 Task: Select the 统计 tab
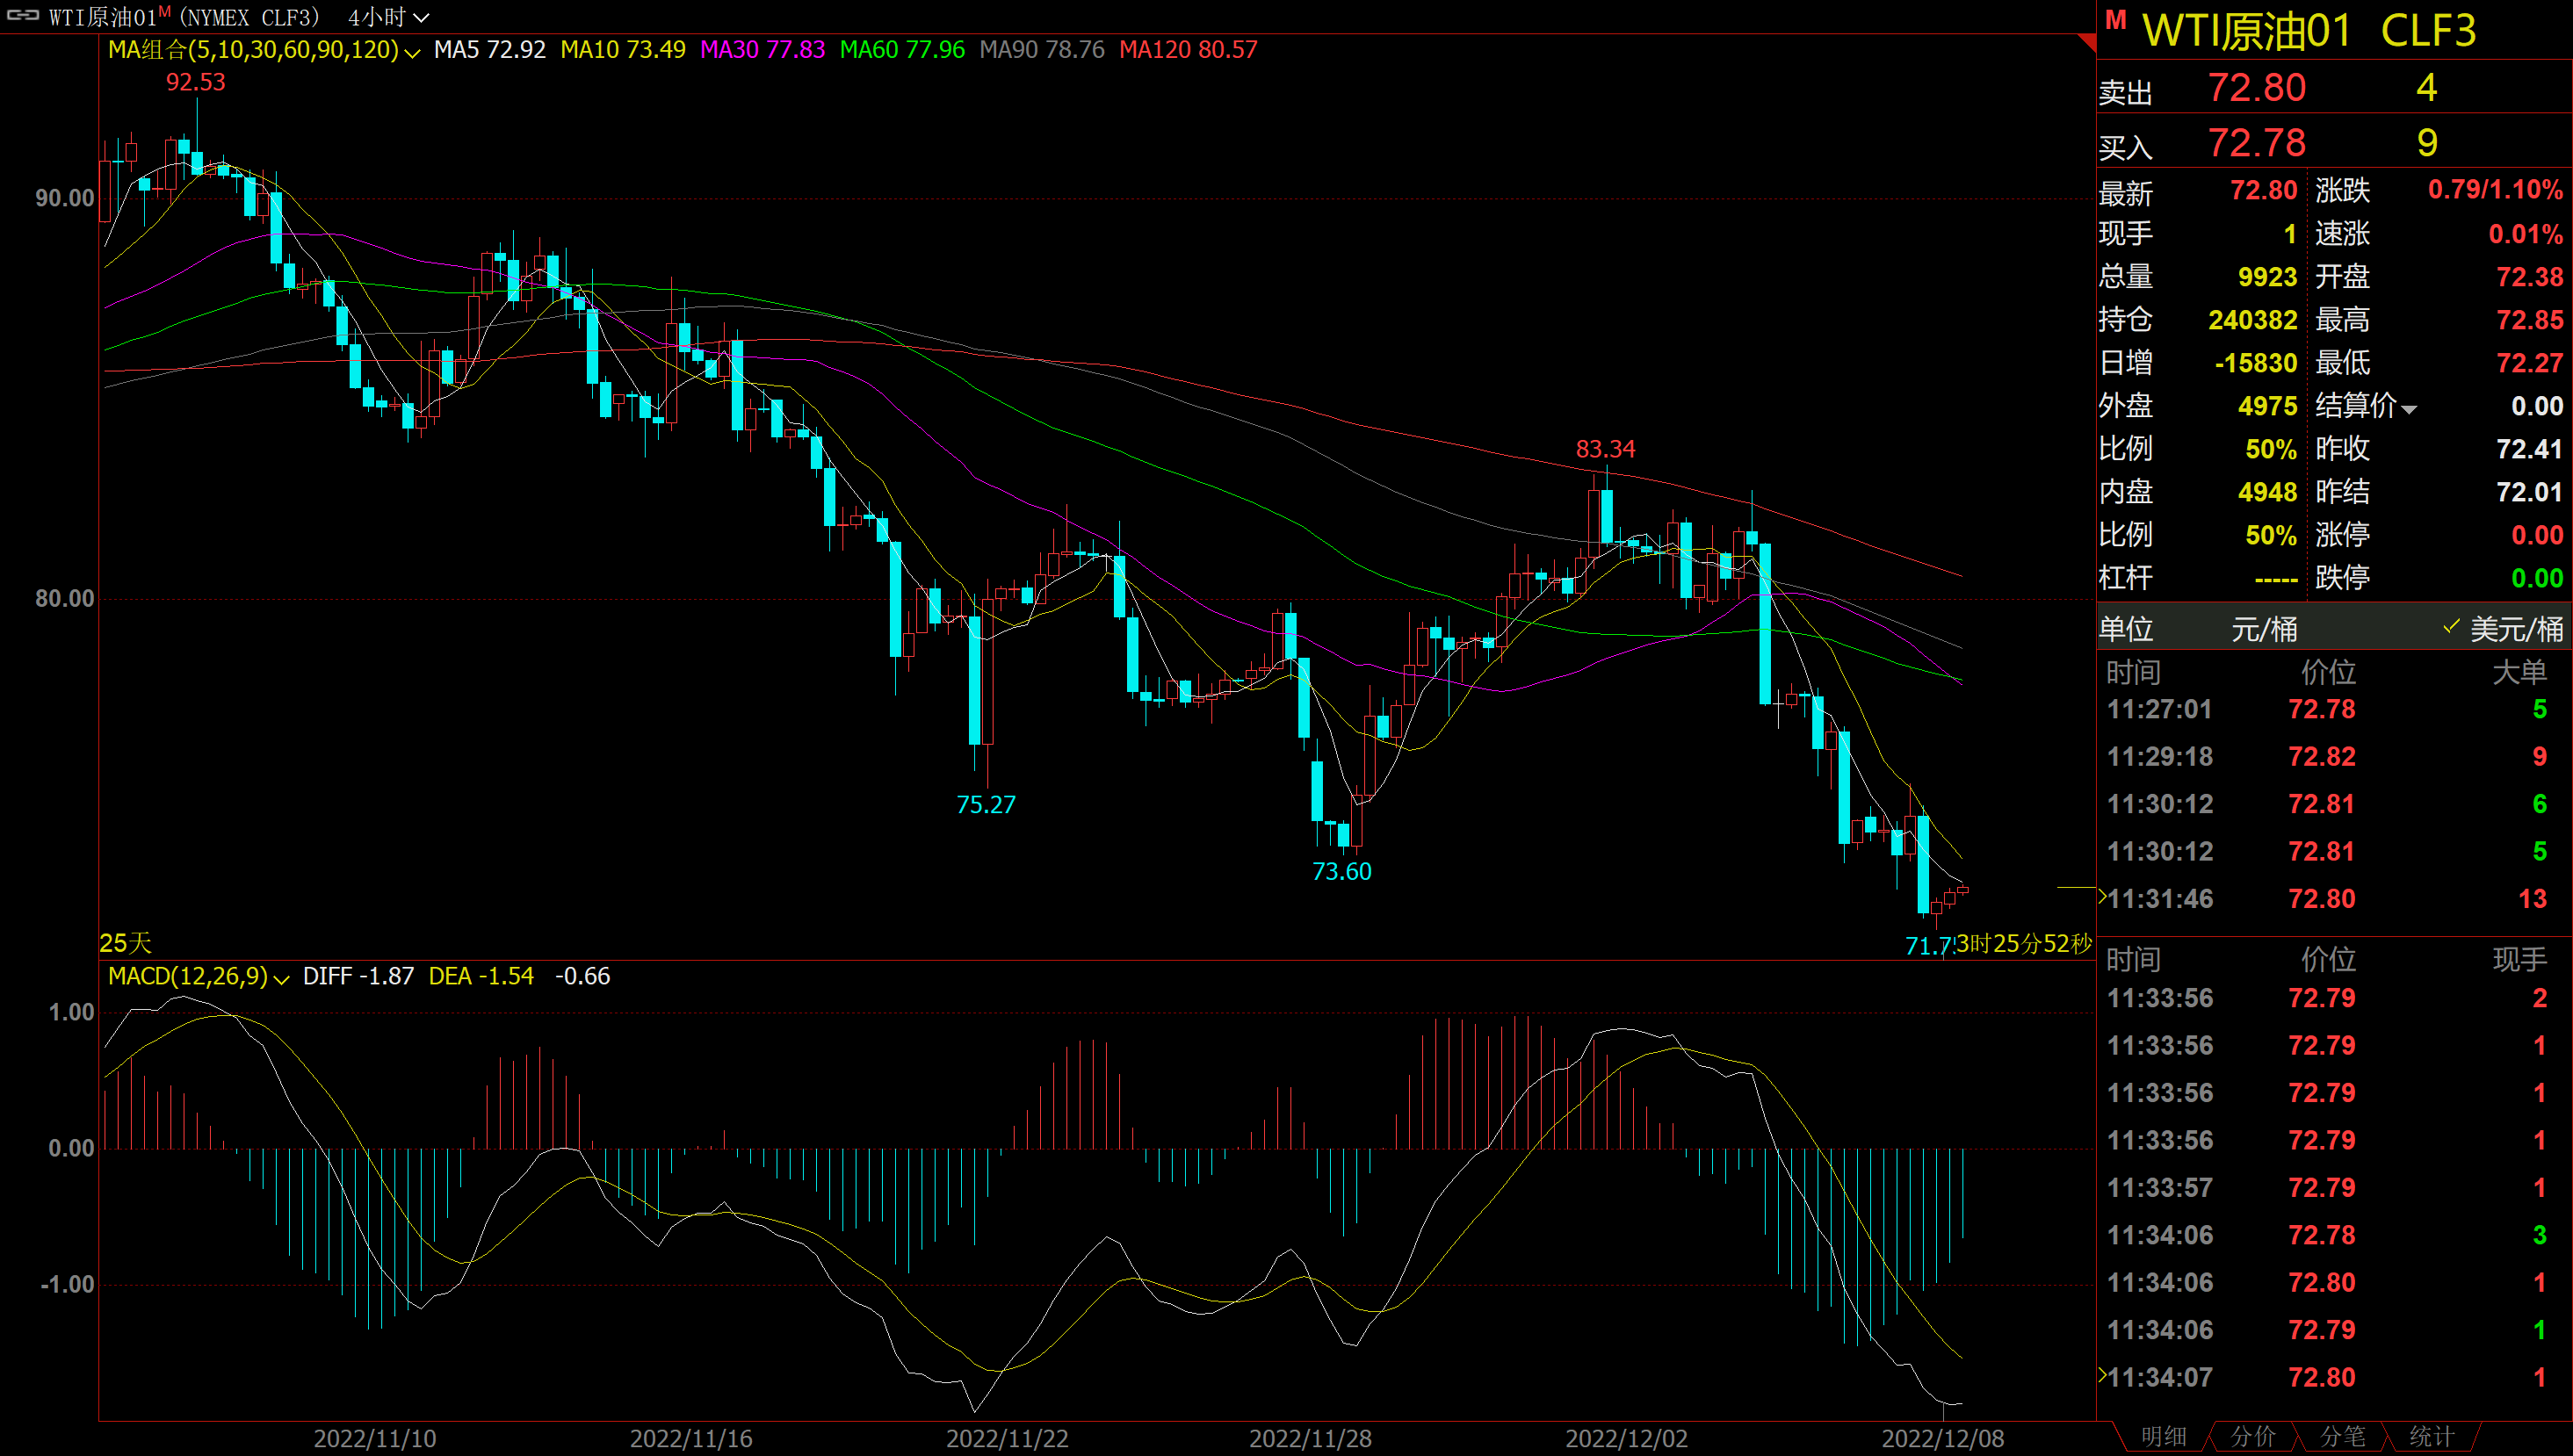[2431, 1437]
